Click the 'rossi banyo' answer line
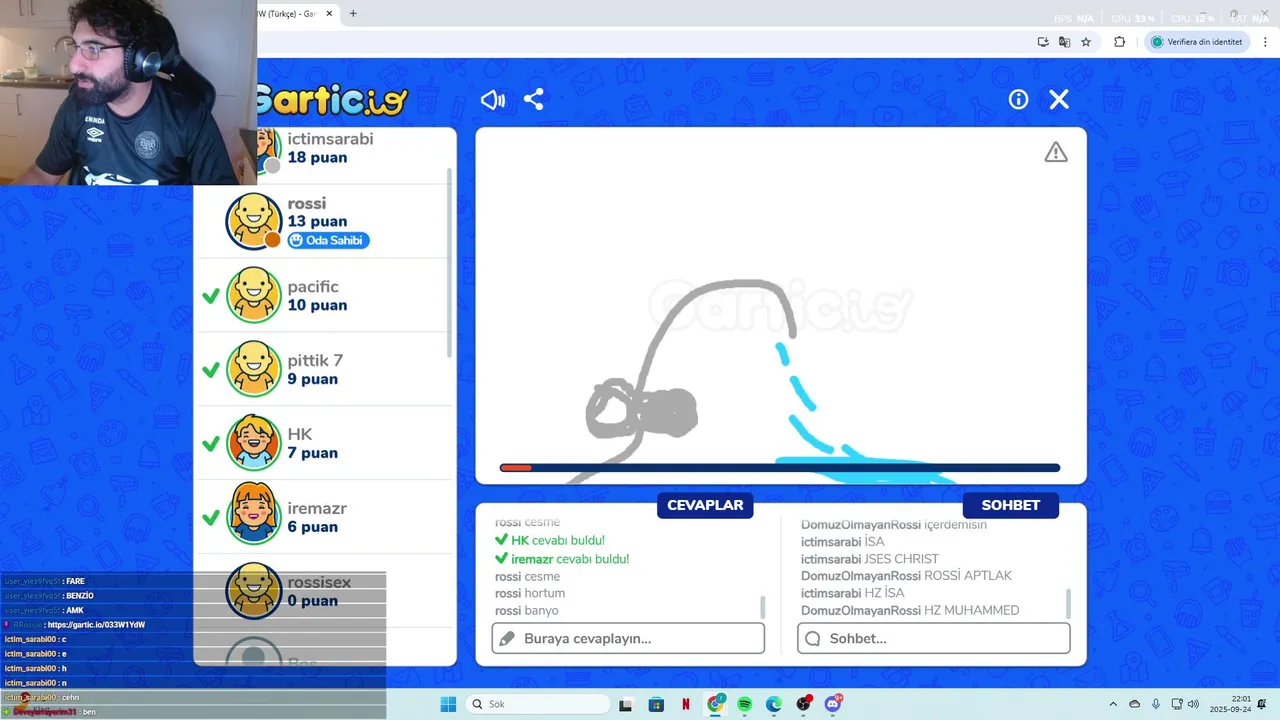Viewport: 1280px width, 720px height. (527, 610)
